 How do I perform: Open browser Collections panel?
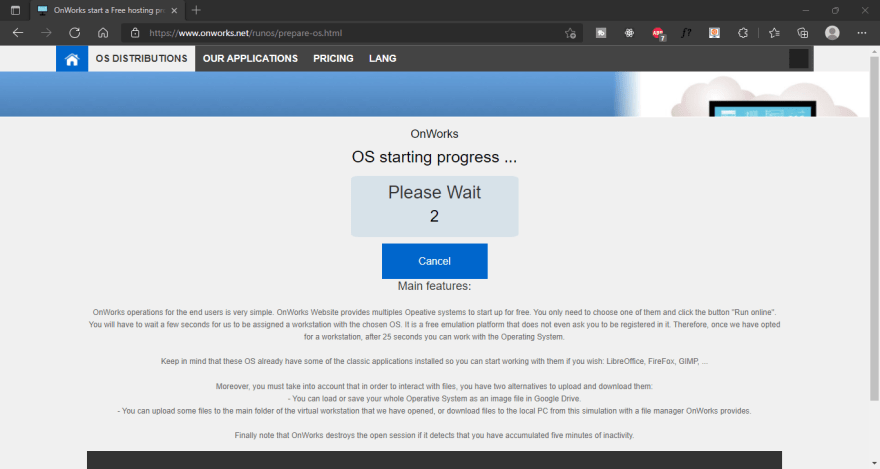(x=803, y=33)
